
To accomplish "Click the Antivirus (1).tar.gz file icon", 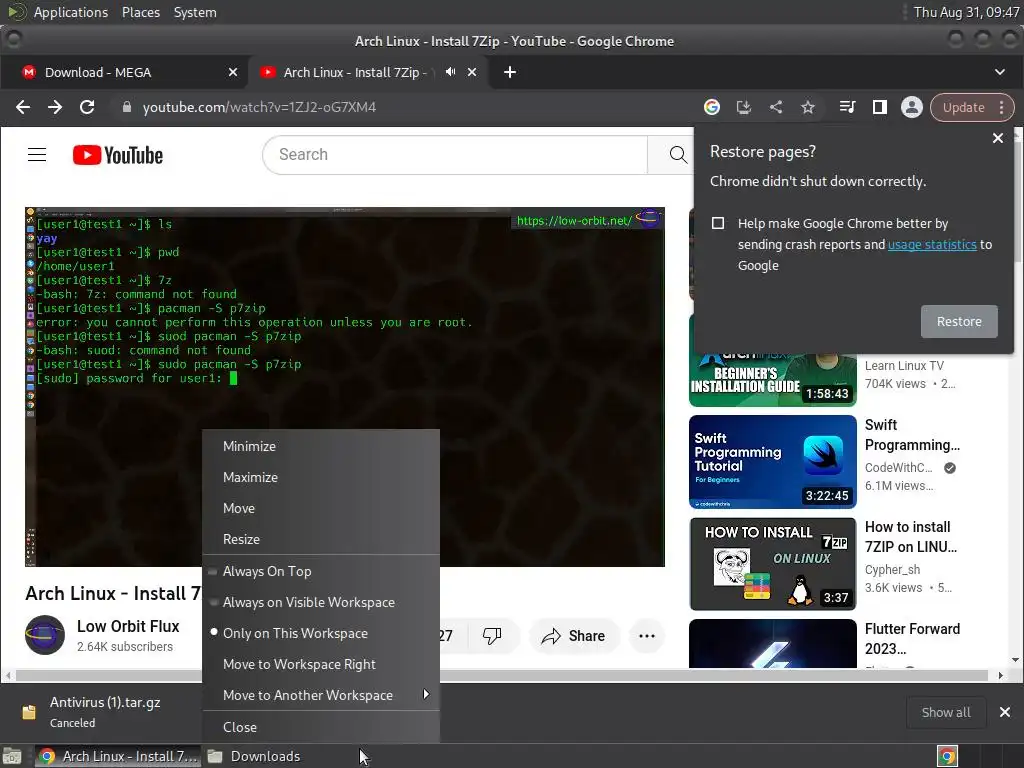I will pos(29,712).
